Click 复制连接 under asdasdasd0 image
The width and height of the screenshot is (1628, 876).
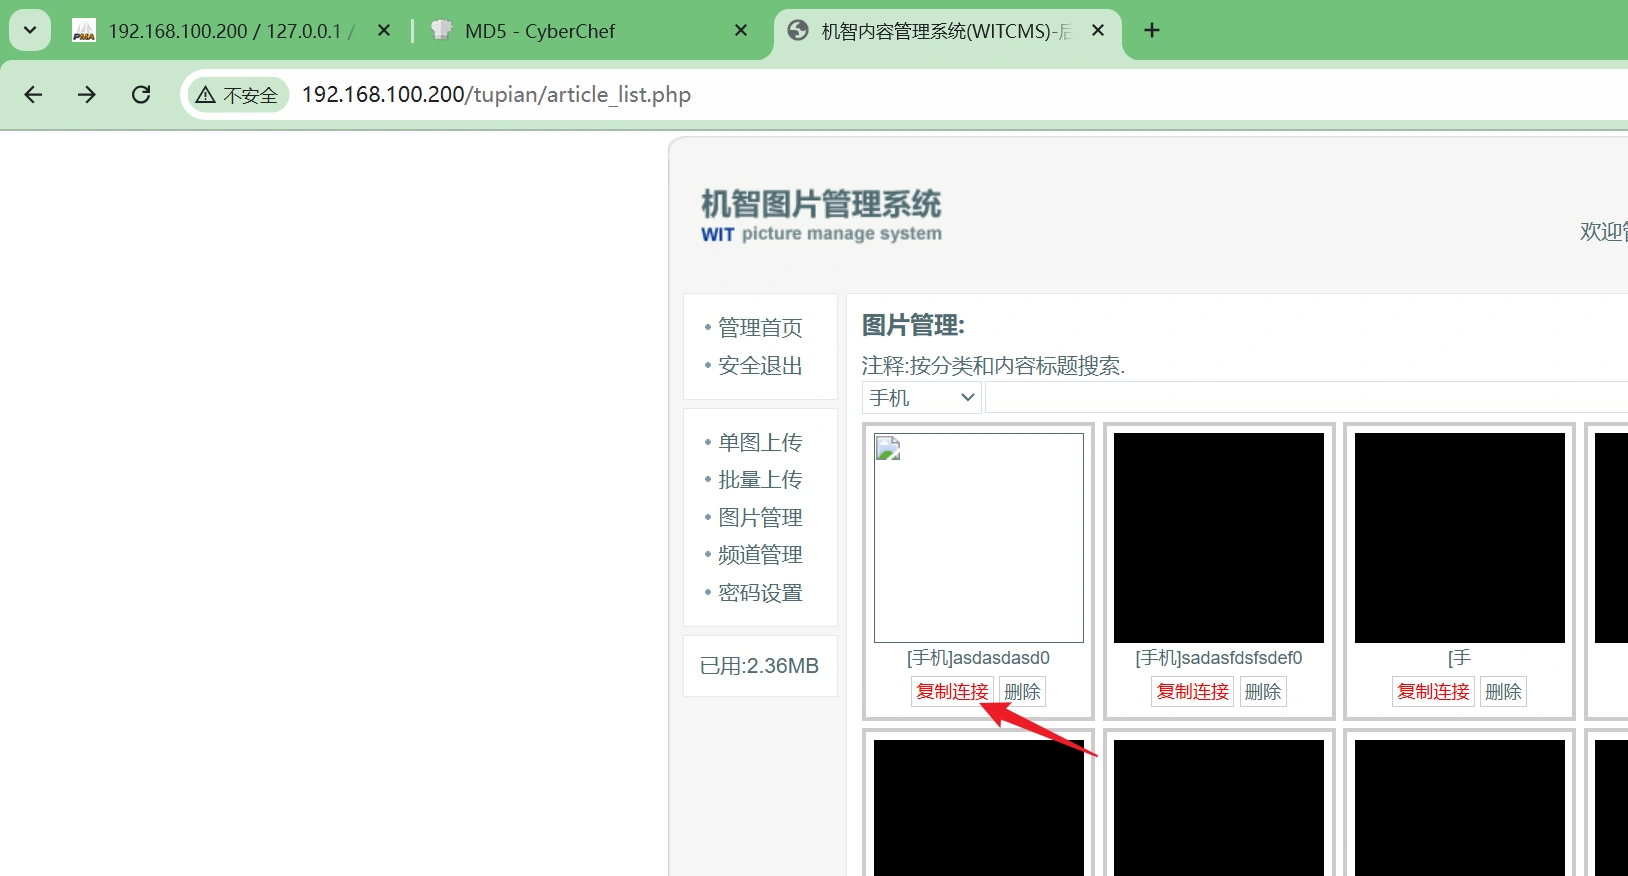[x=952, y=692]
